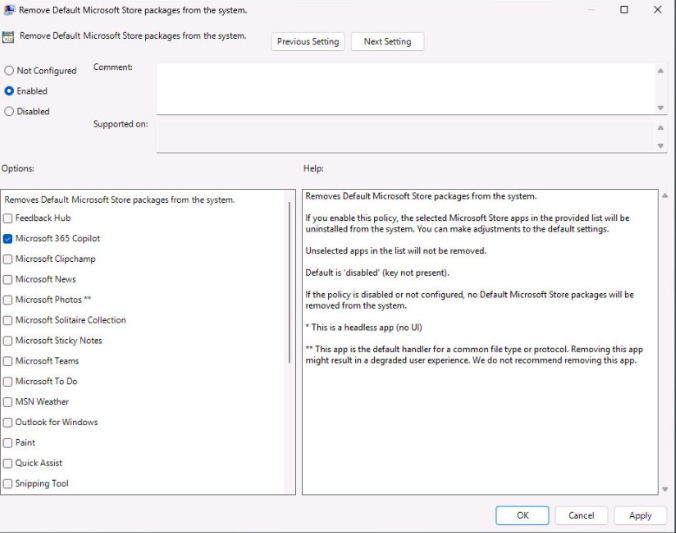676x533 pixels.
Task: Click Supported on scroll down arrow
Action: (660, 146)
